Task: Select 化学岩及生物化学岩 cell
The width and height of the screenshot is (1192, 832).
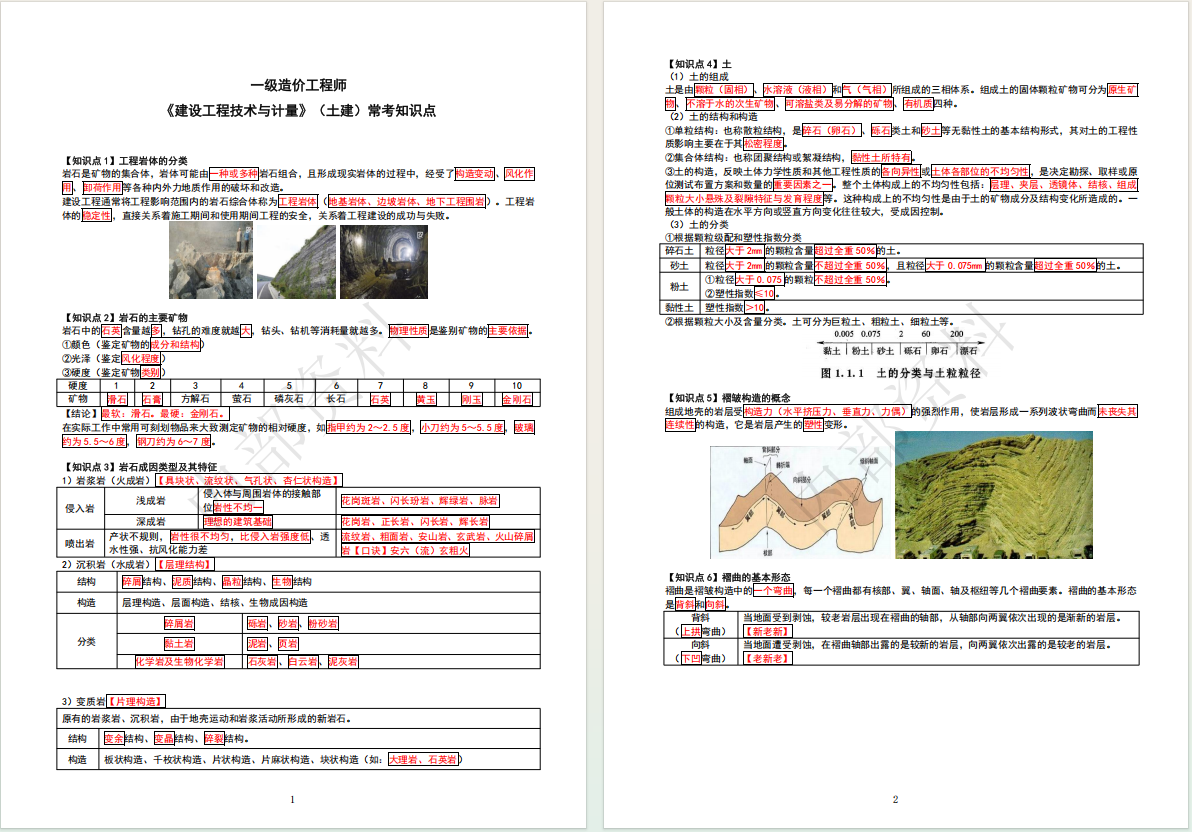Action: click(x=180, y=662)
